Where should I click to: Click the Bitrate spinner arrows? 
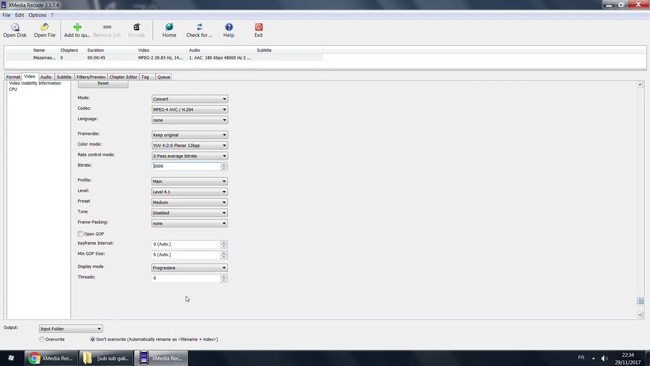point(224,166)
